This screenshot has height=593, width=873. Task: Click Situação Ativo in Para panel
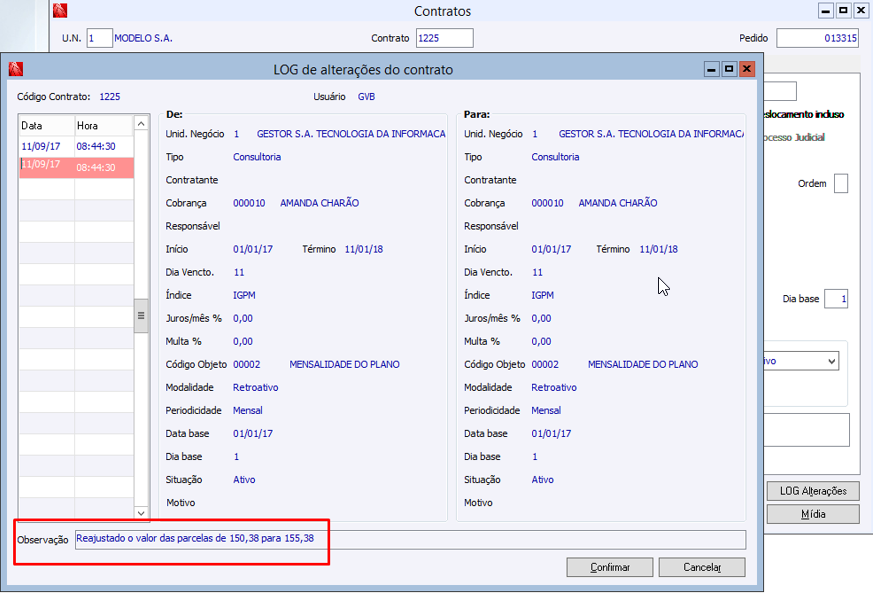pos(542,479)
